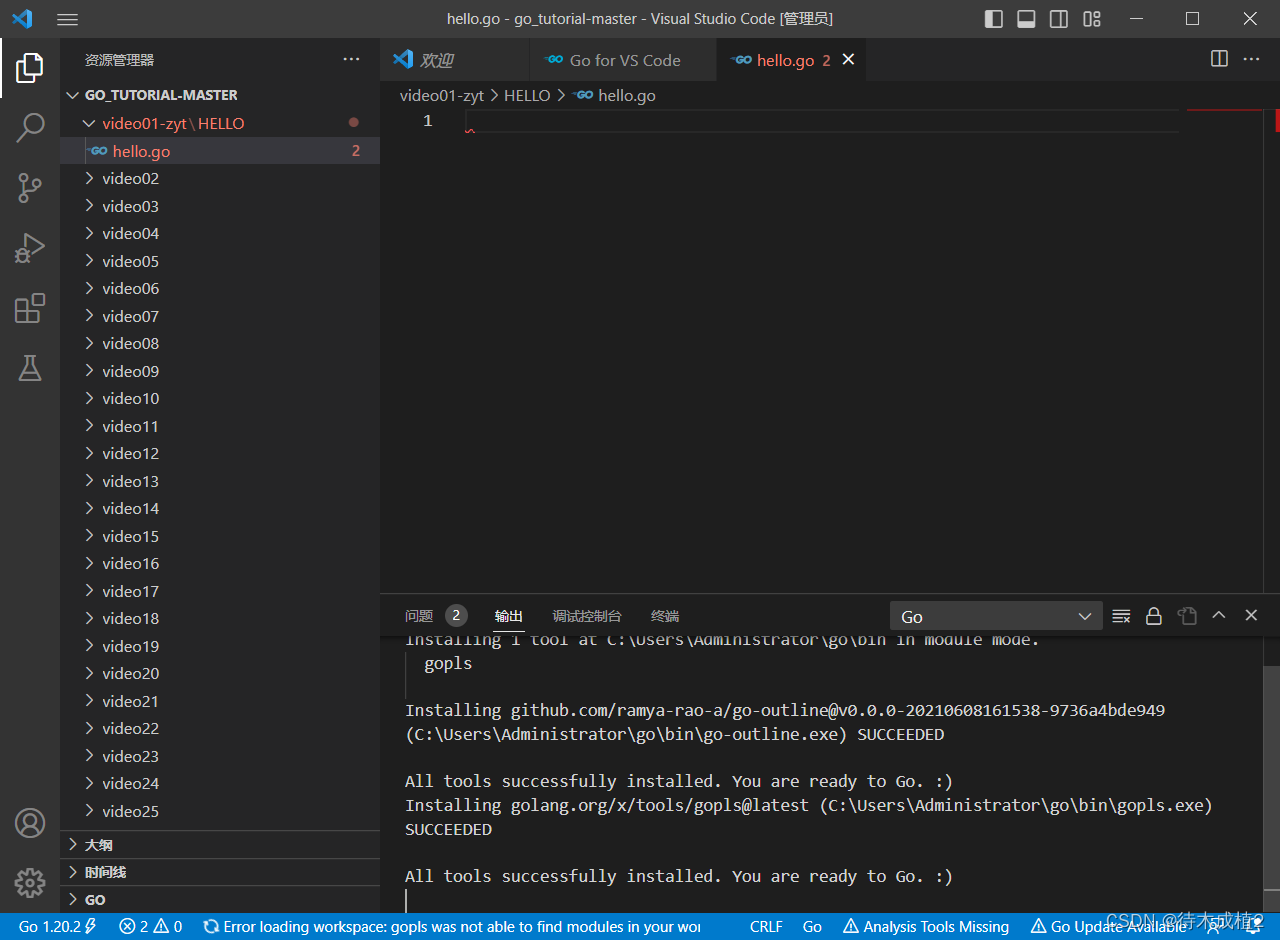Click HELLO breadcrumb segment
This screenshot has width=1280, height=940.
(527, 95)
